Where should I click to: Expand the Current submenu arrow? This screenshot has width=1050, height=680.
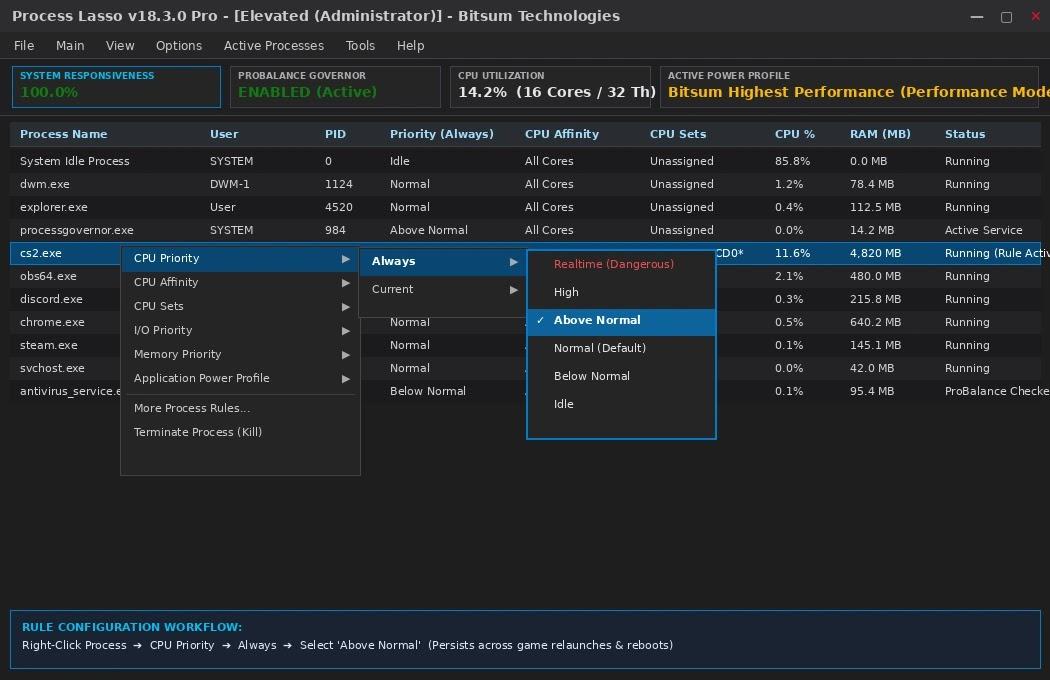(514, 290)
